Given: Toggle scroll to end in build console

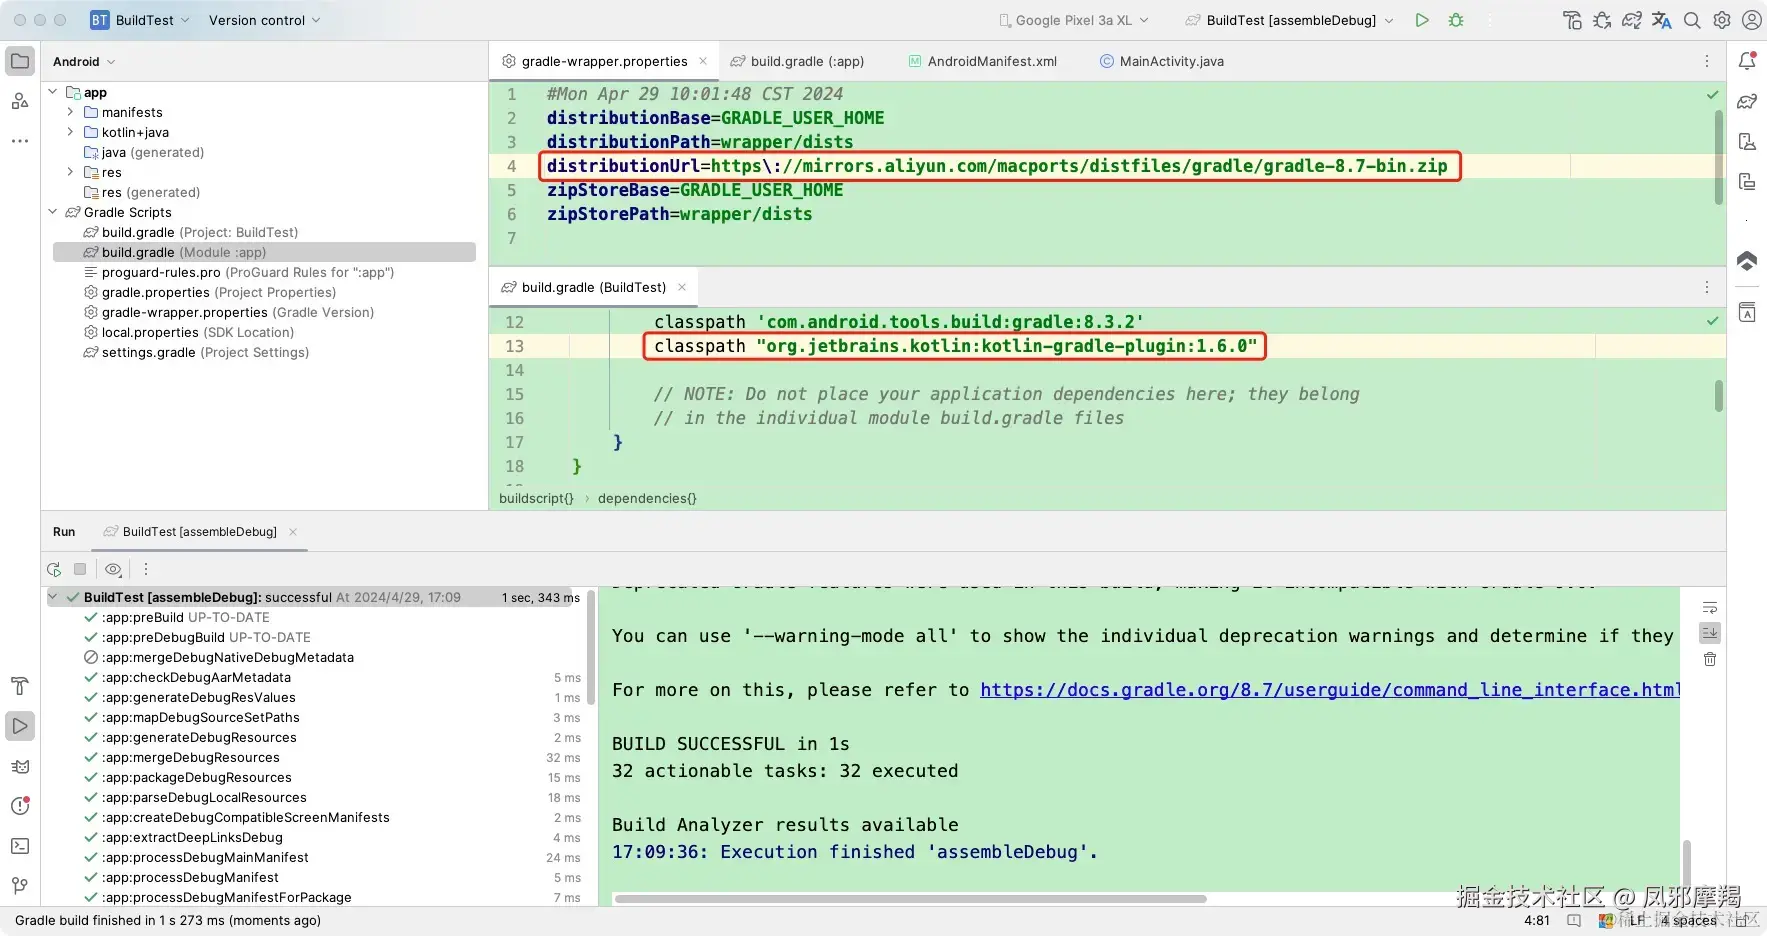Looking at the screenshot, I should (1710, 633).
